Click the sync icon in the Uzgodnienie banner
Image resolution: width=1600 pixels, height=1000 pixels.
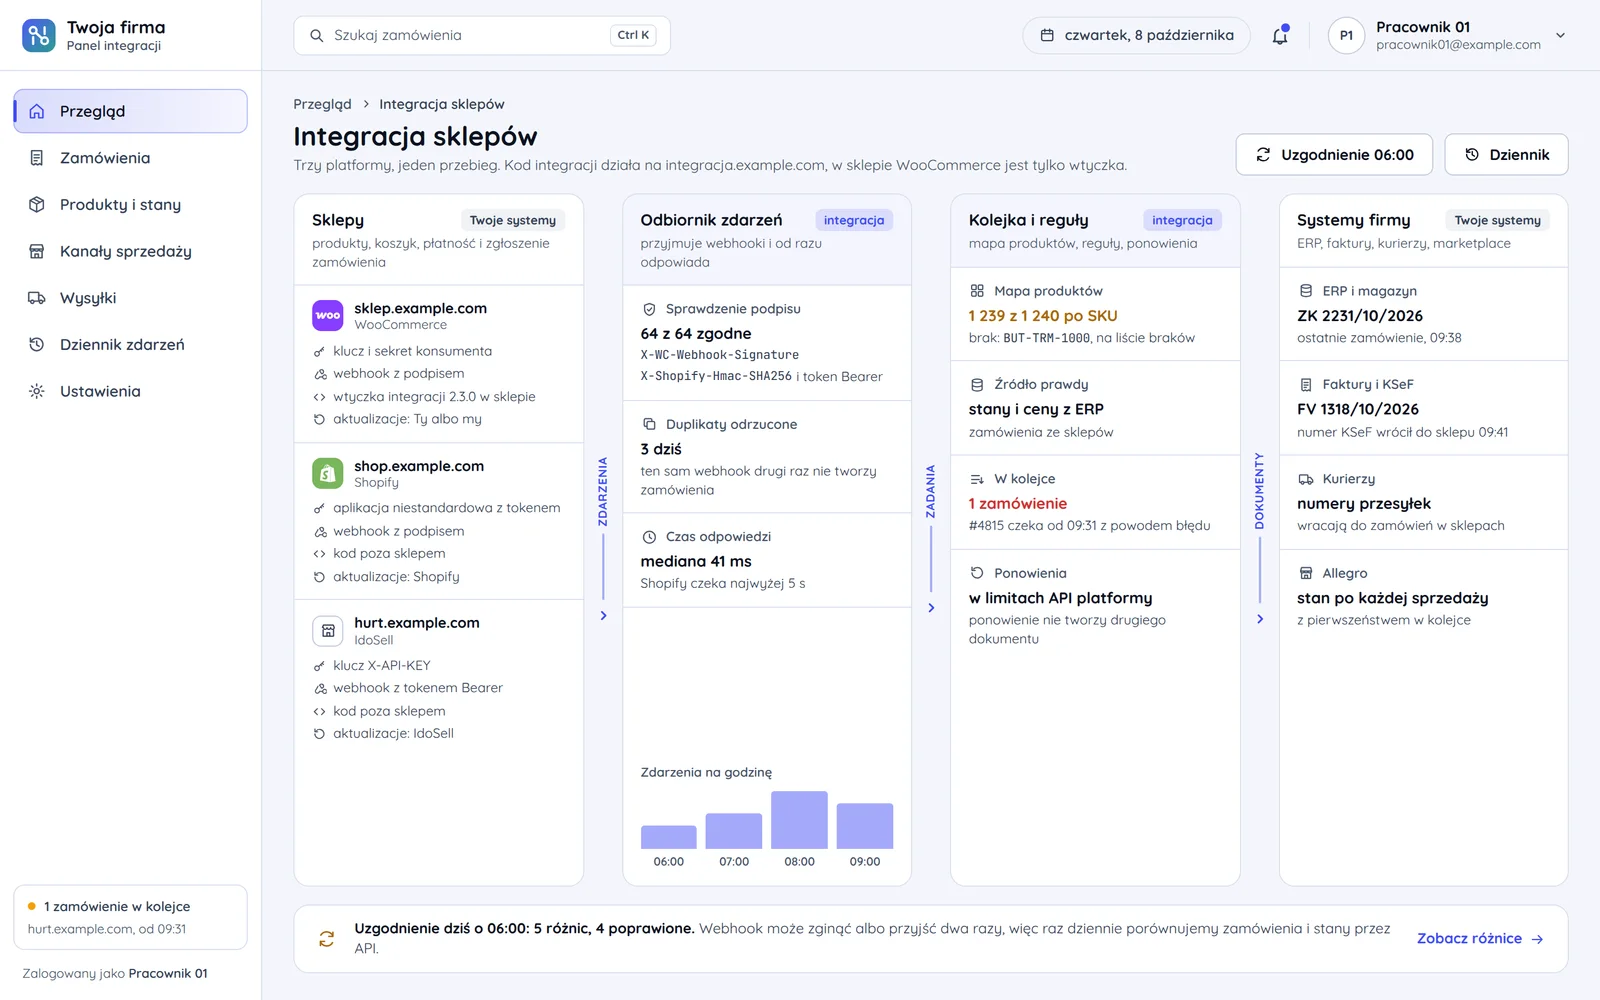click(326, 938)
